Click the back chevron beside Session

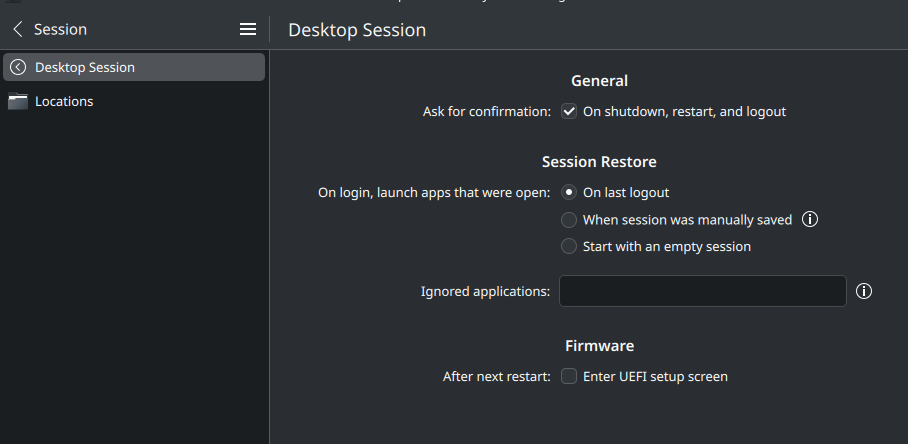pyautogui.click(x=18, y=29)
